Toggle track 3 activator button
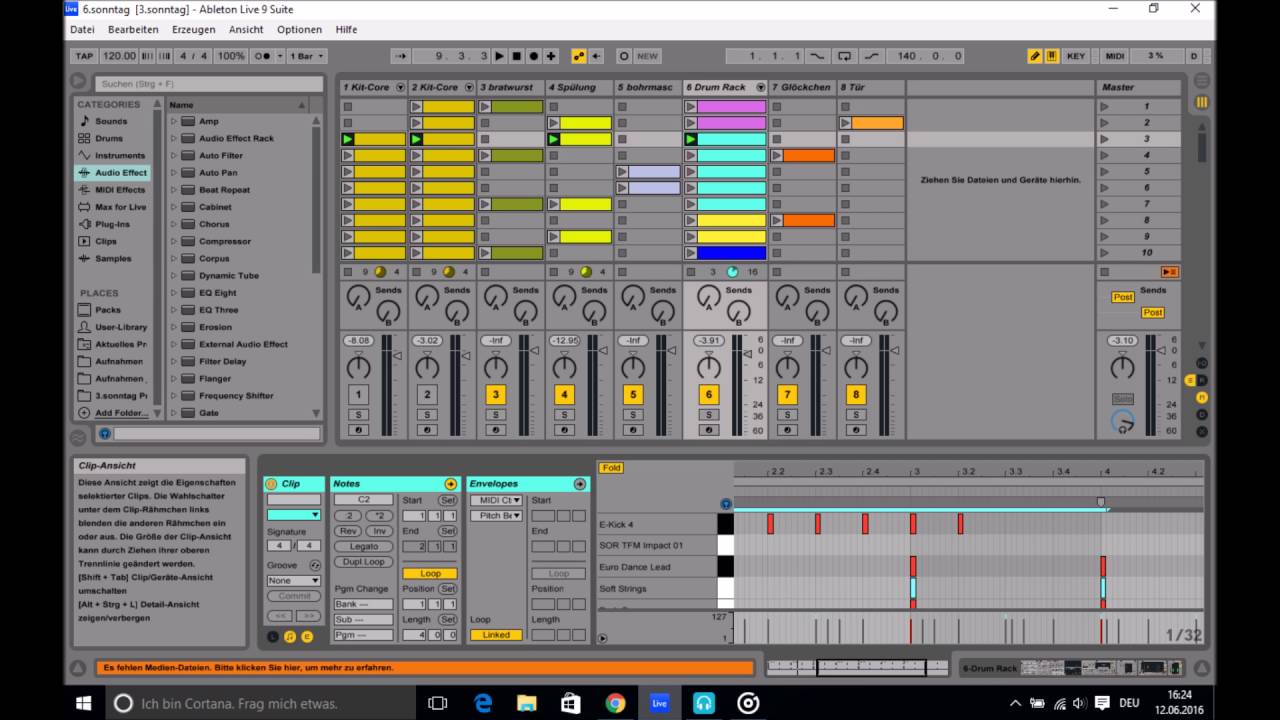The image size is (1280, 720). pos(495,395)
